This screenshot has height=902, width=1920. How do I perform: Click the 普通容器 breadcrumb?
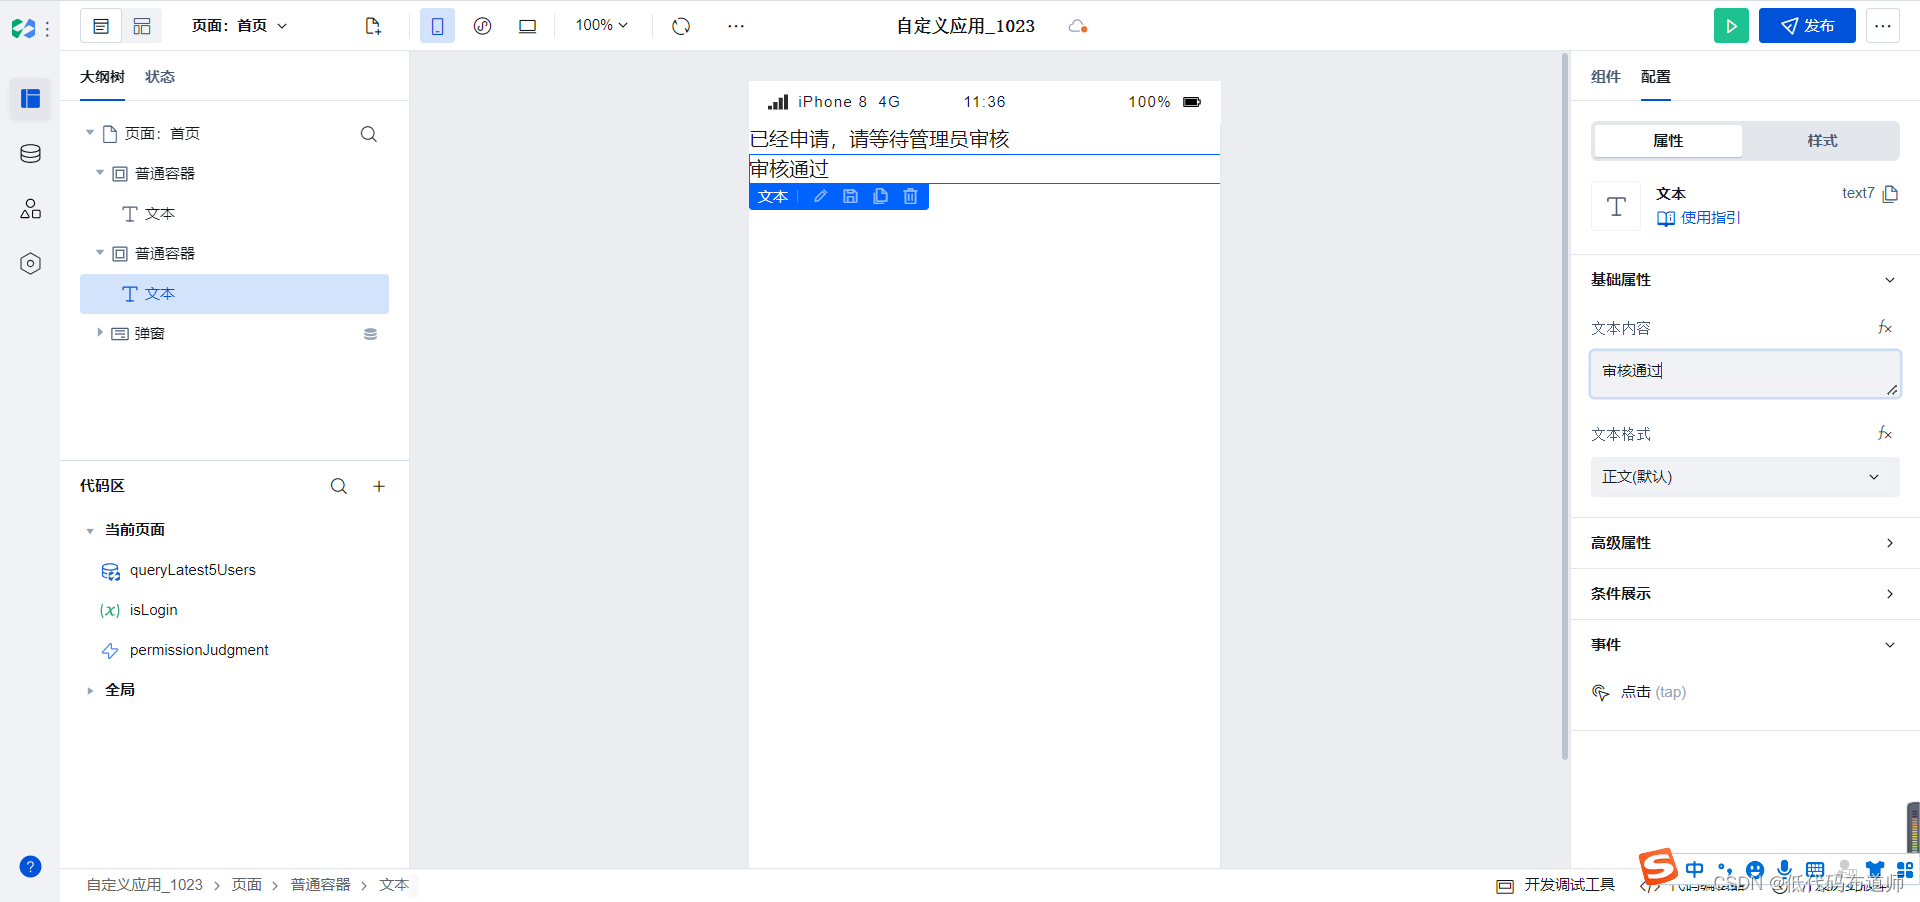[x=320, y=885]
